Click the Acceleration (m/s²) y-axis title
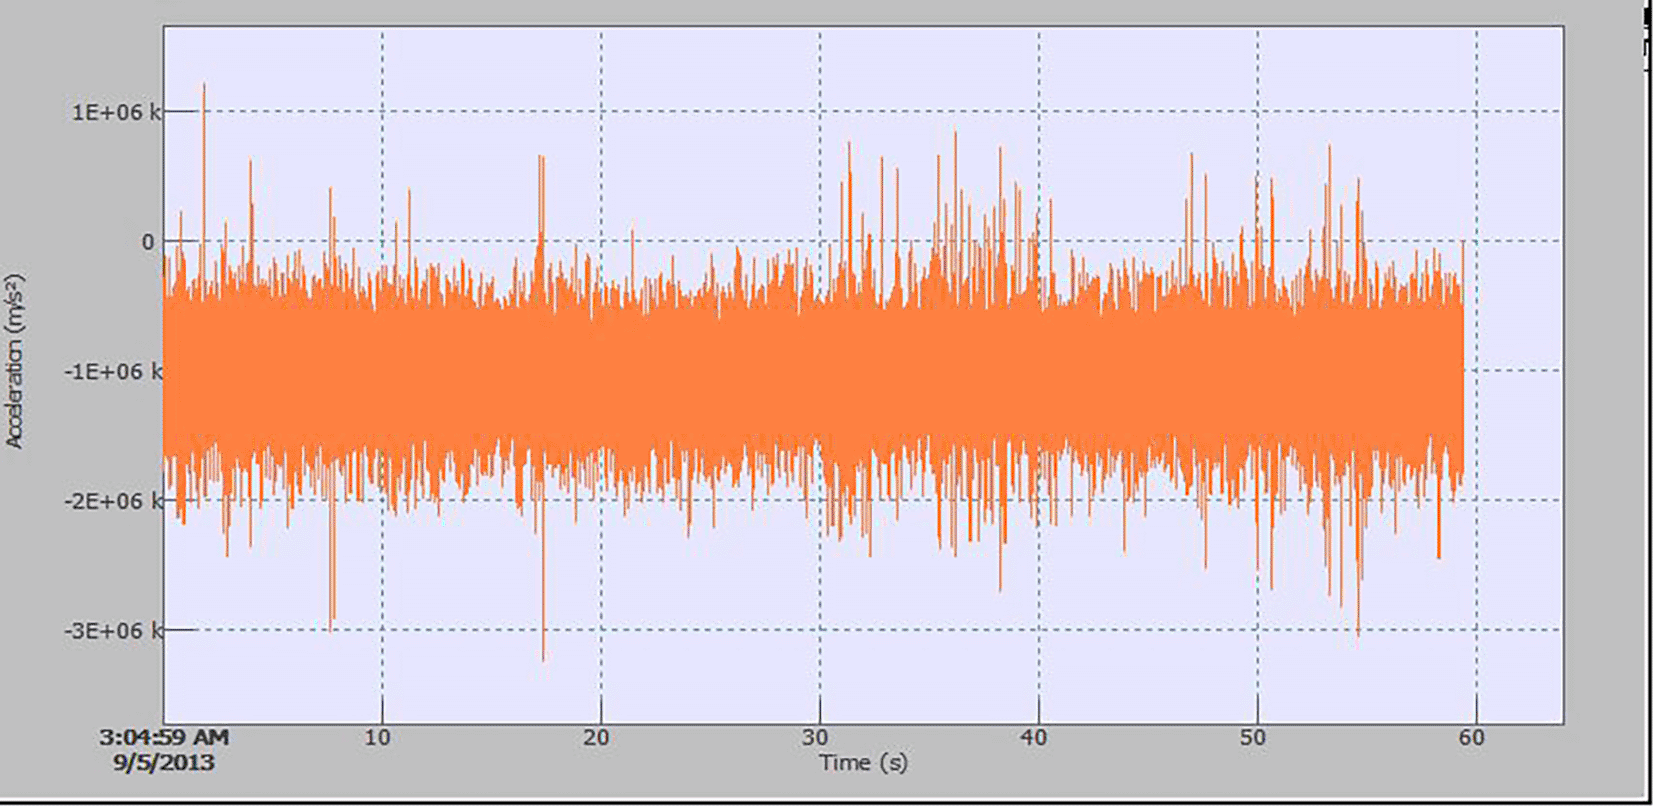The height and width of the screenshot is (807, 1654). click(x=14, y=361)
